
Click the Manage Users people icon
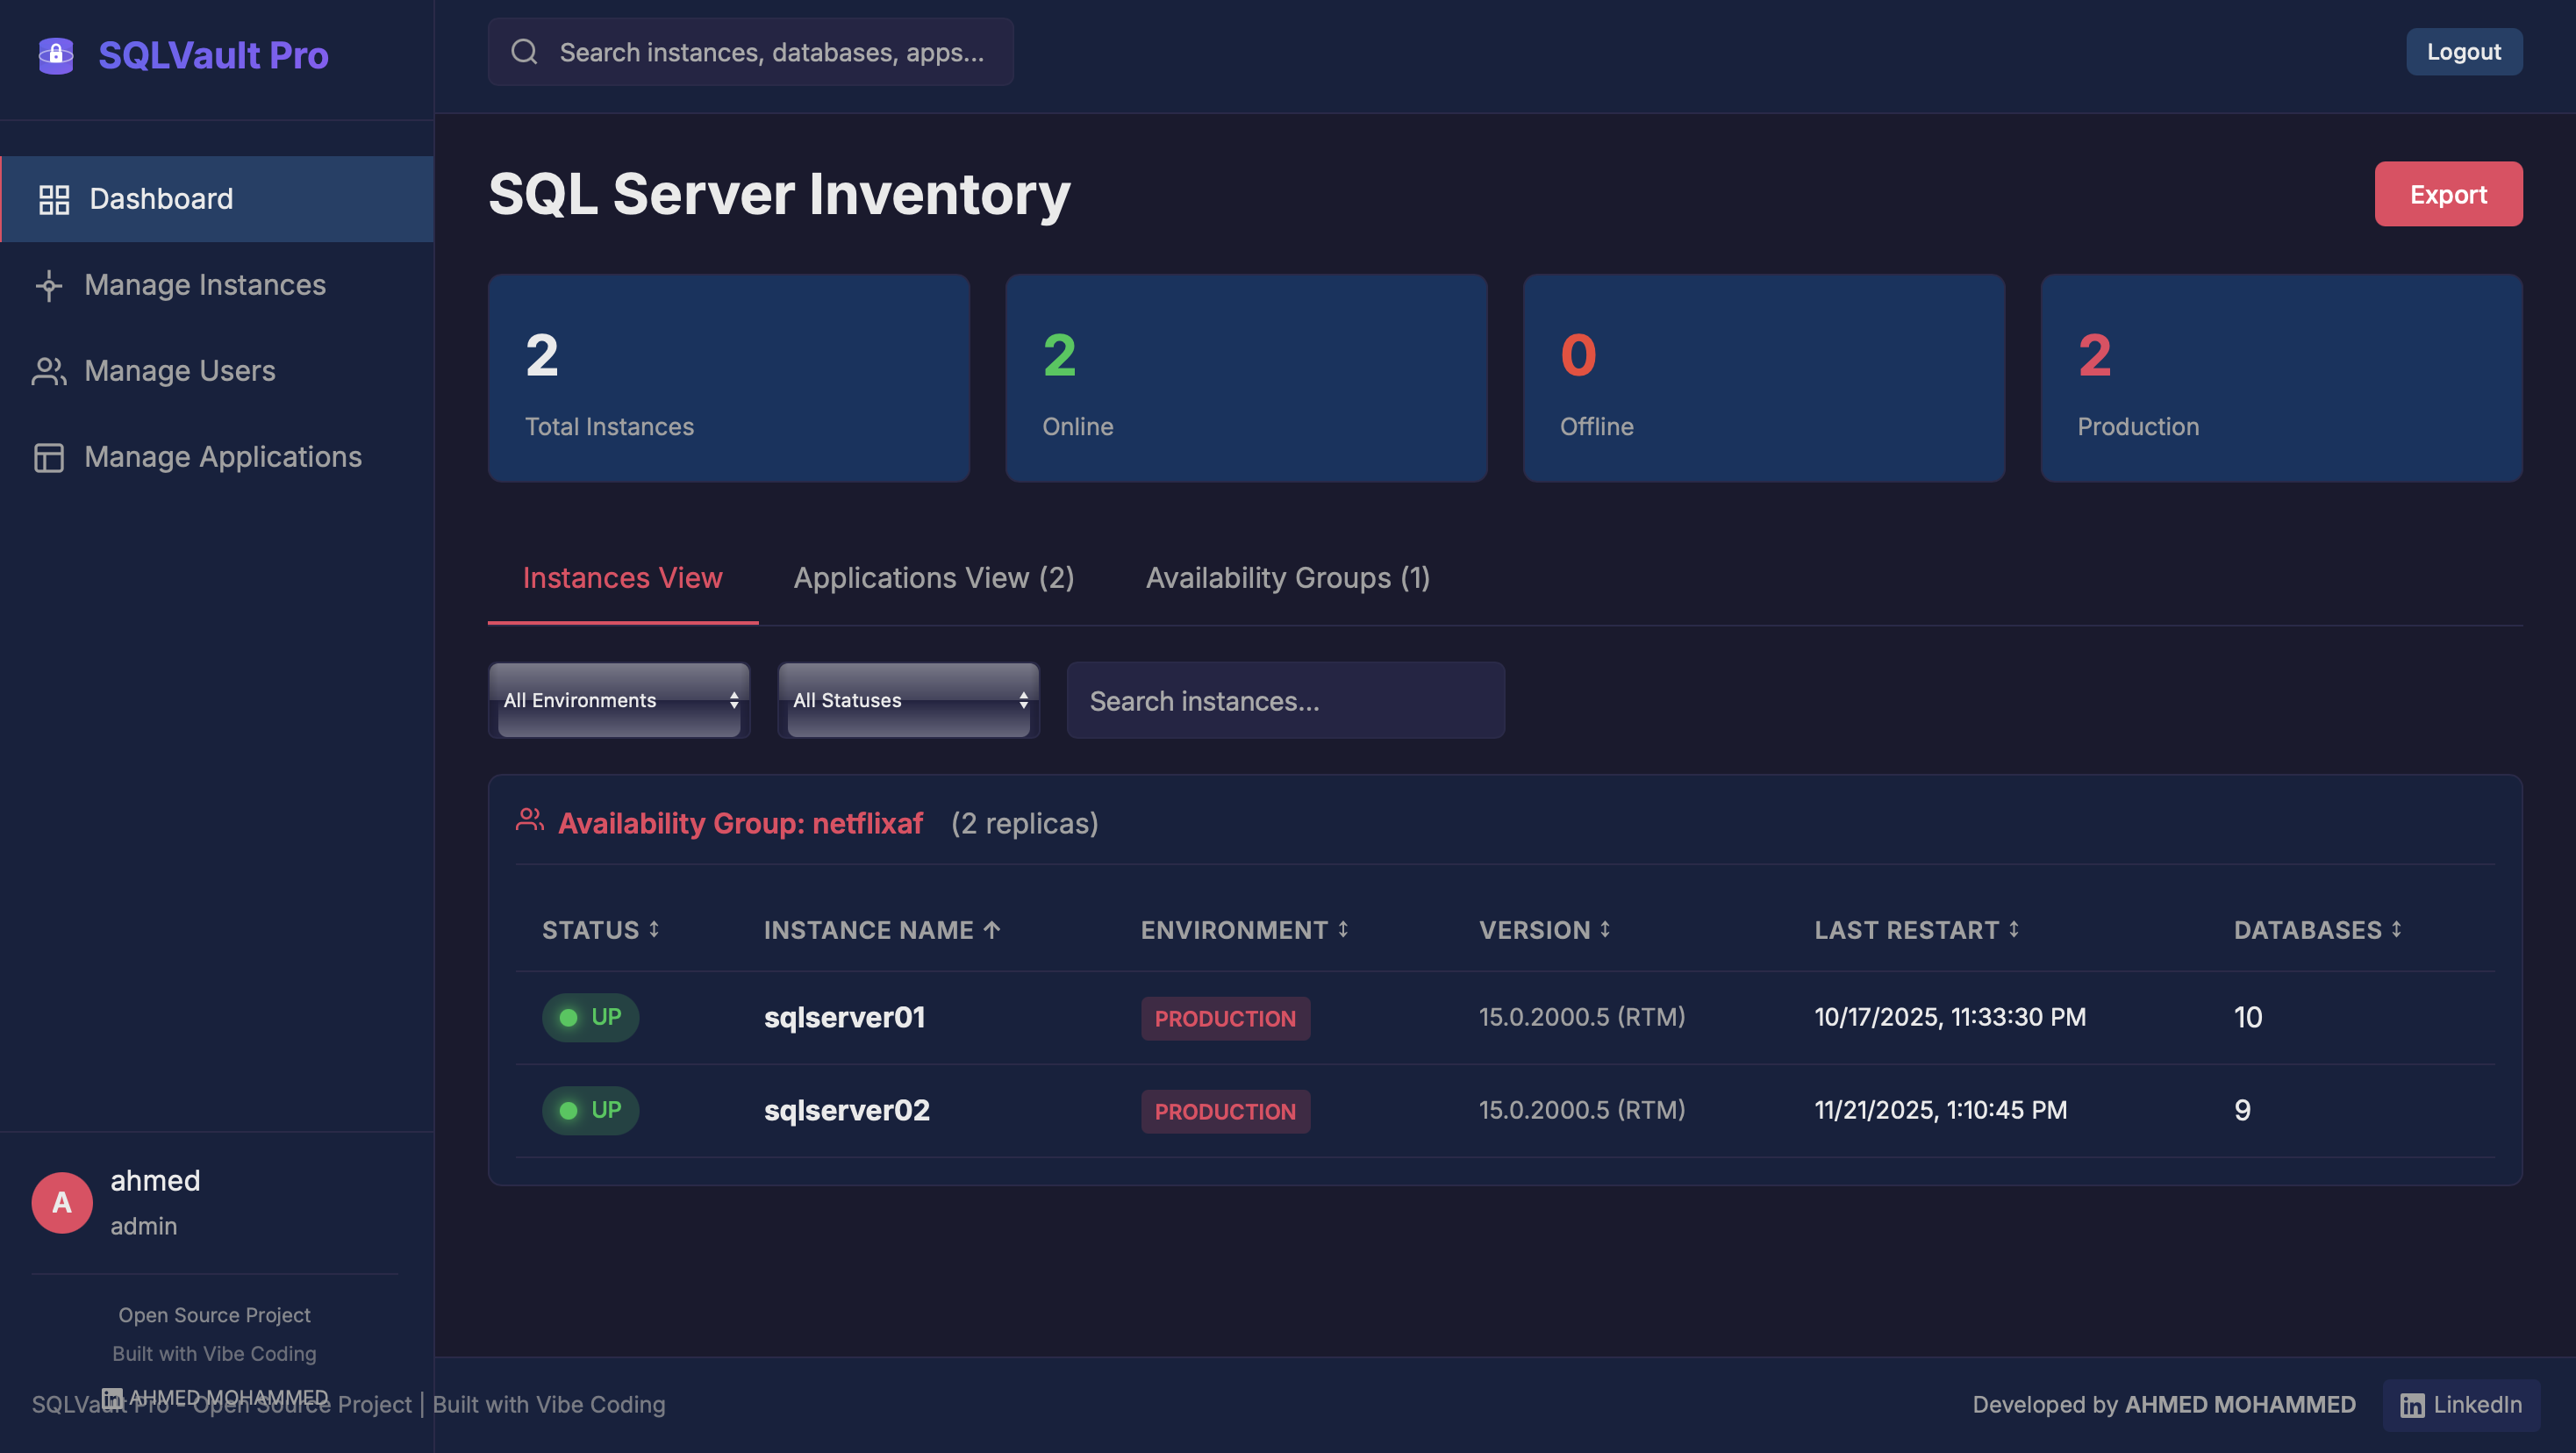pyautogui.click(x=49, y=371)
